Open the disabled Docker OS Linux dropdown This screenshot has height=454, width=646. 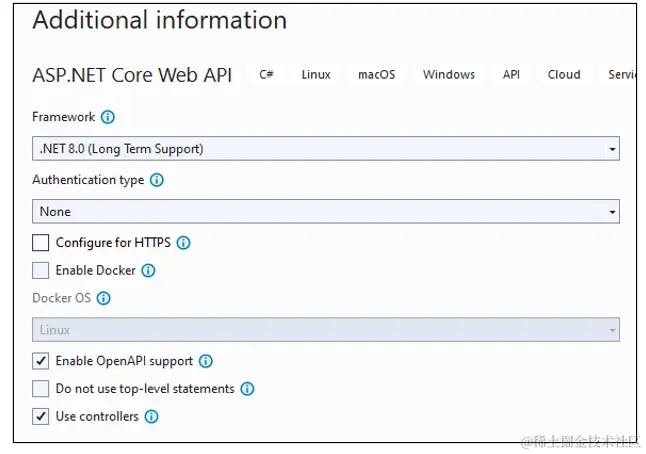point(326,330)
